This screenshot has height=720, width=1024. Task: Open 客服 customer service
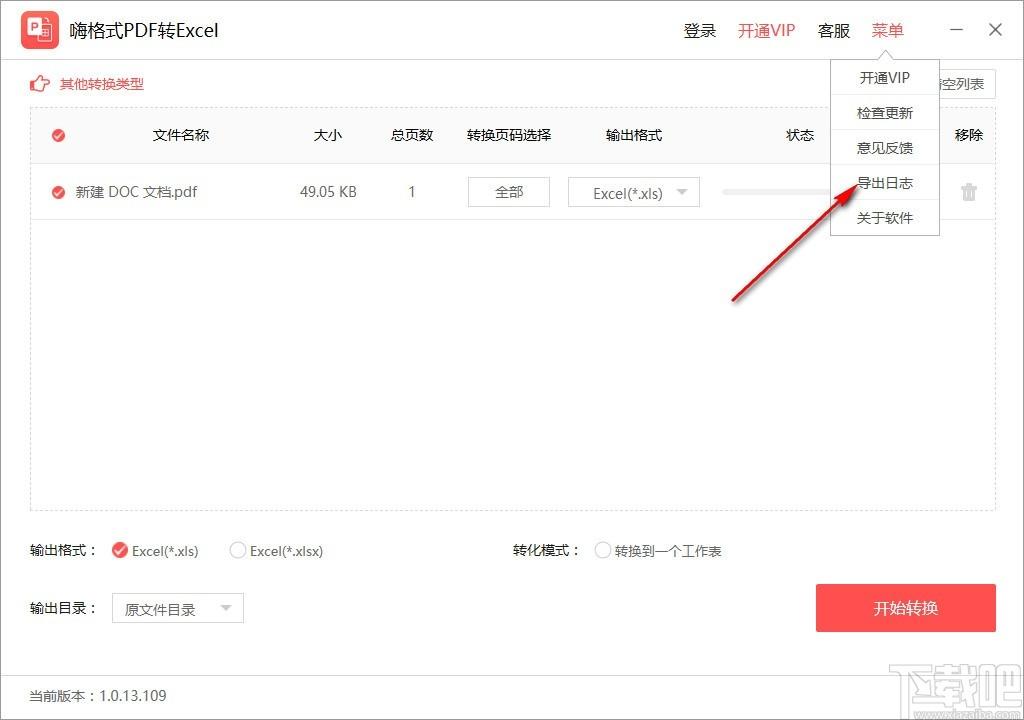pos(833,31)
